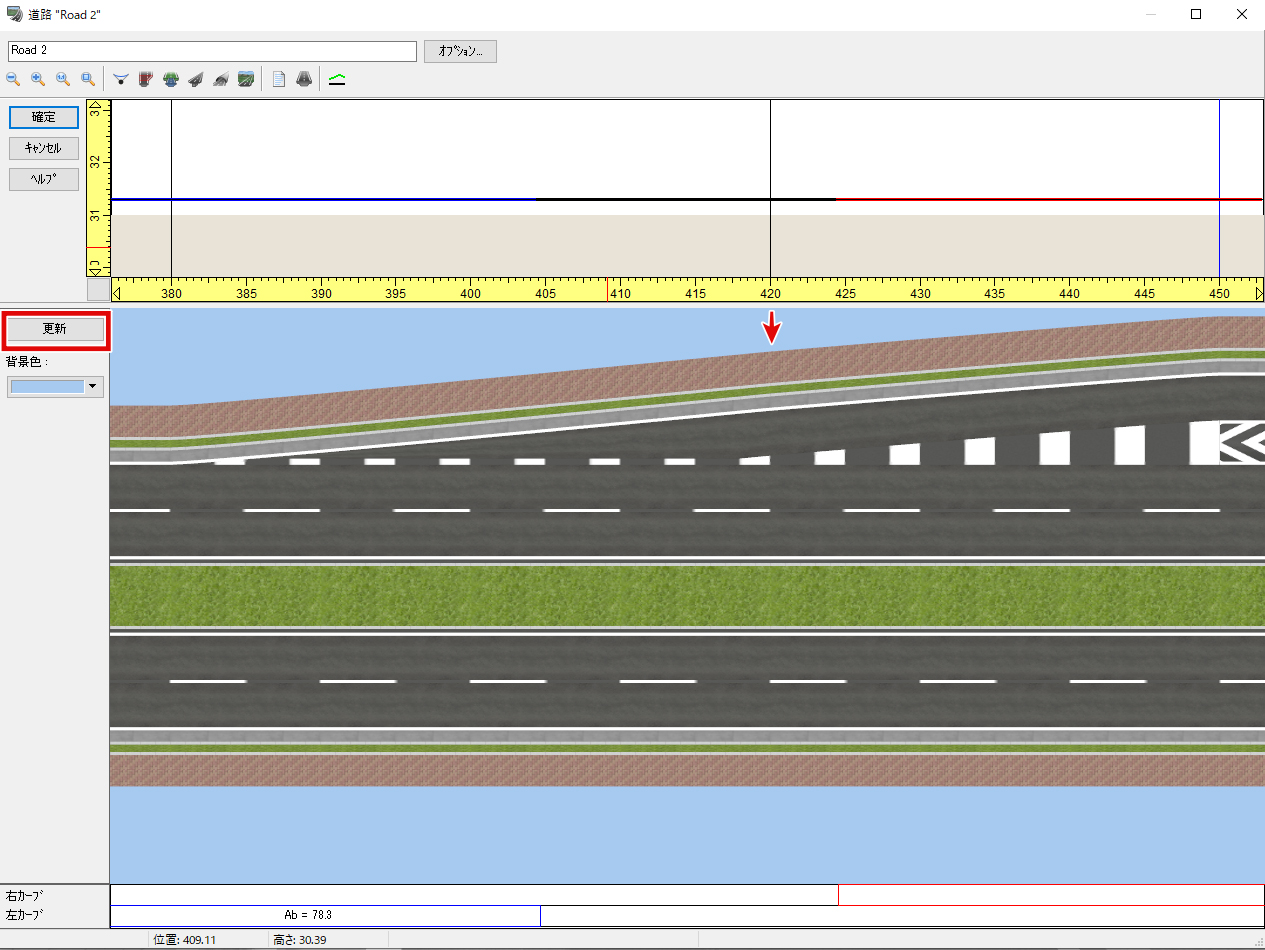
Task: Click the gray tunnel tube icon
Action: [x=221, y=78]
